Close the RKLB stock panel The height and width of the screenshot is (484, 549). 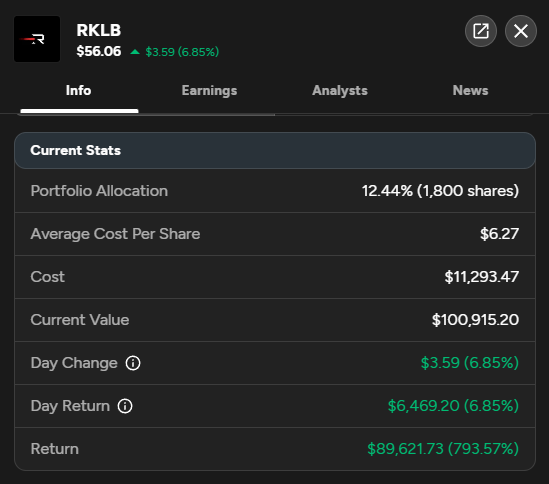coord(521,31)
